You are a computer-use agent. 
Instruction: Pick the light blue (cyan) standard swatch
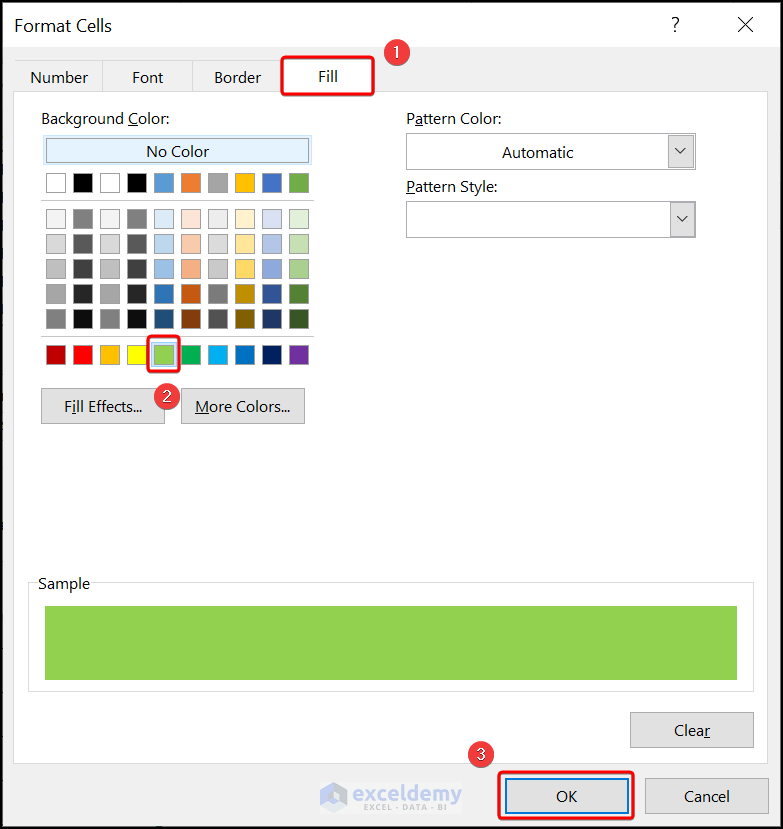point(218,355)
